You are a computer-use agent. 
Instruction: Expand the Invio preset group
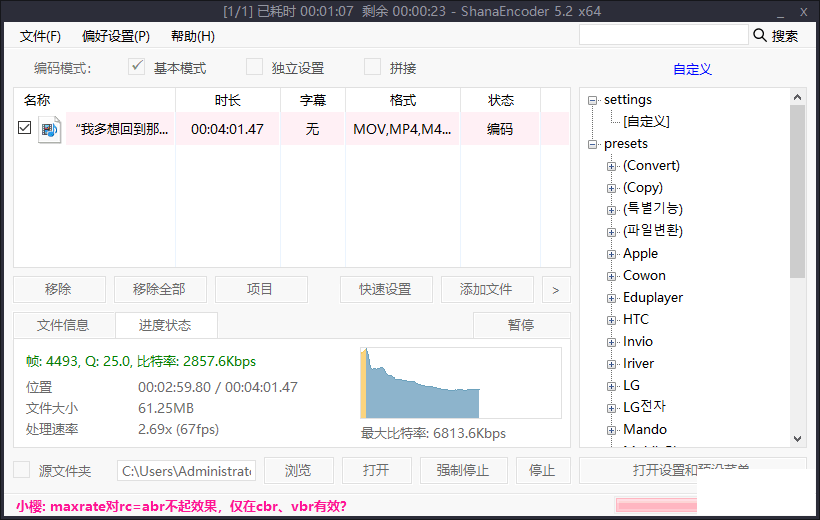pyautogui.click(x=611, y=342)
